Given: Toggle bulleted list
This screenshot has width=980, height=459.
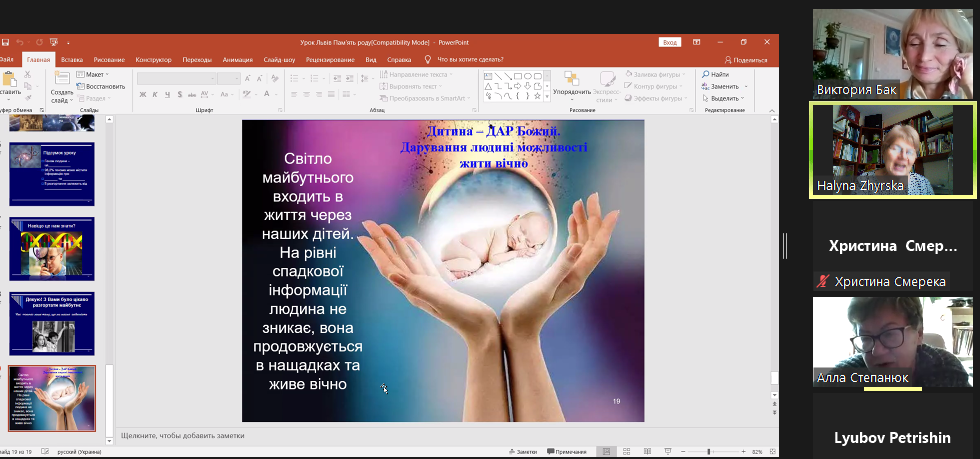Looking at the screenshot, I should click(x=296, y=78).
